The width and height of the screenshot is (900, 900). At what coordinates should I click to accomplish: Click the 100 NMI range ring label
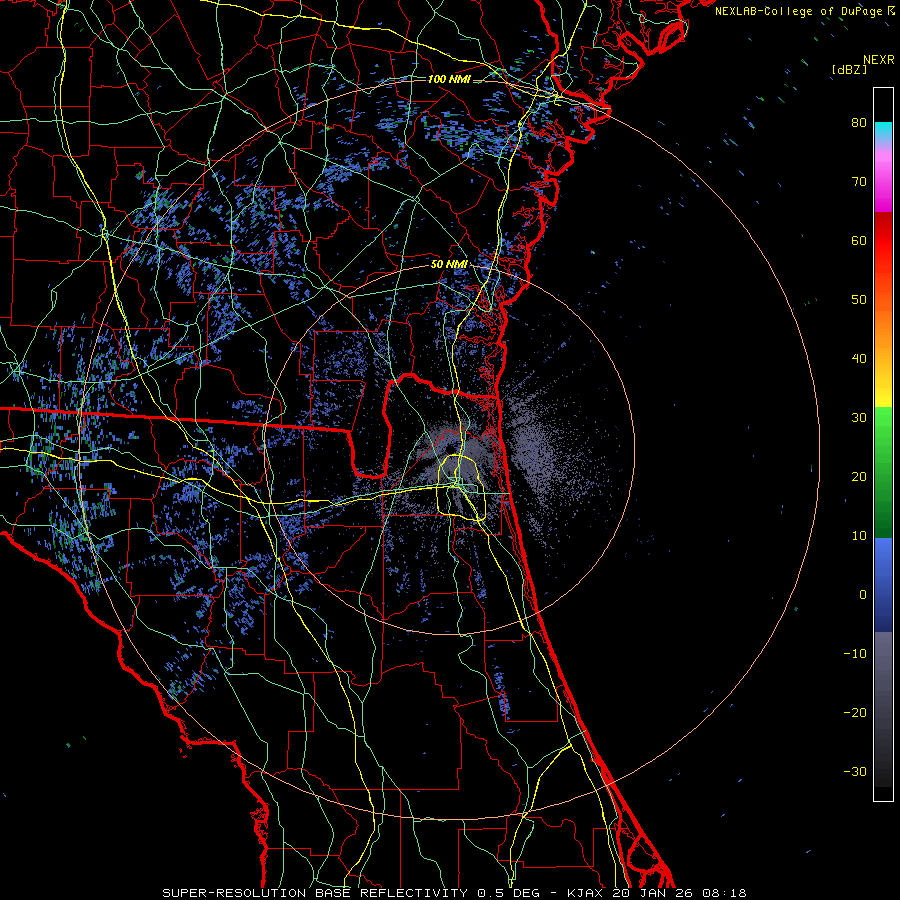click(x=449, y=79)
